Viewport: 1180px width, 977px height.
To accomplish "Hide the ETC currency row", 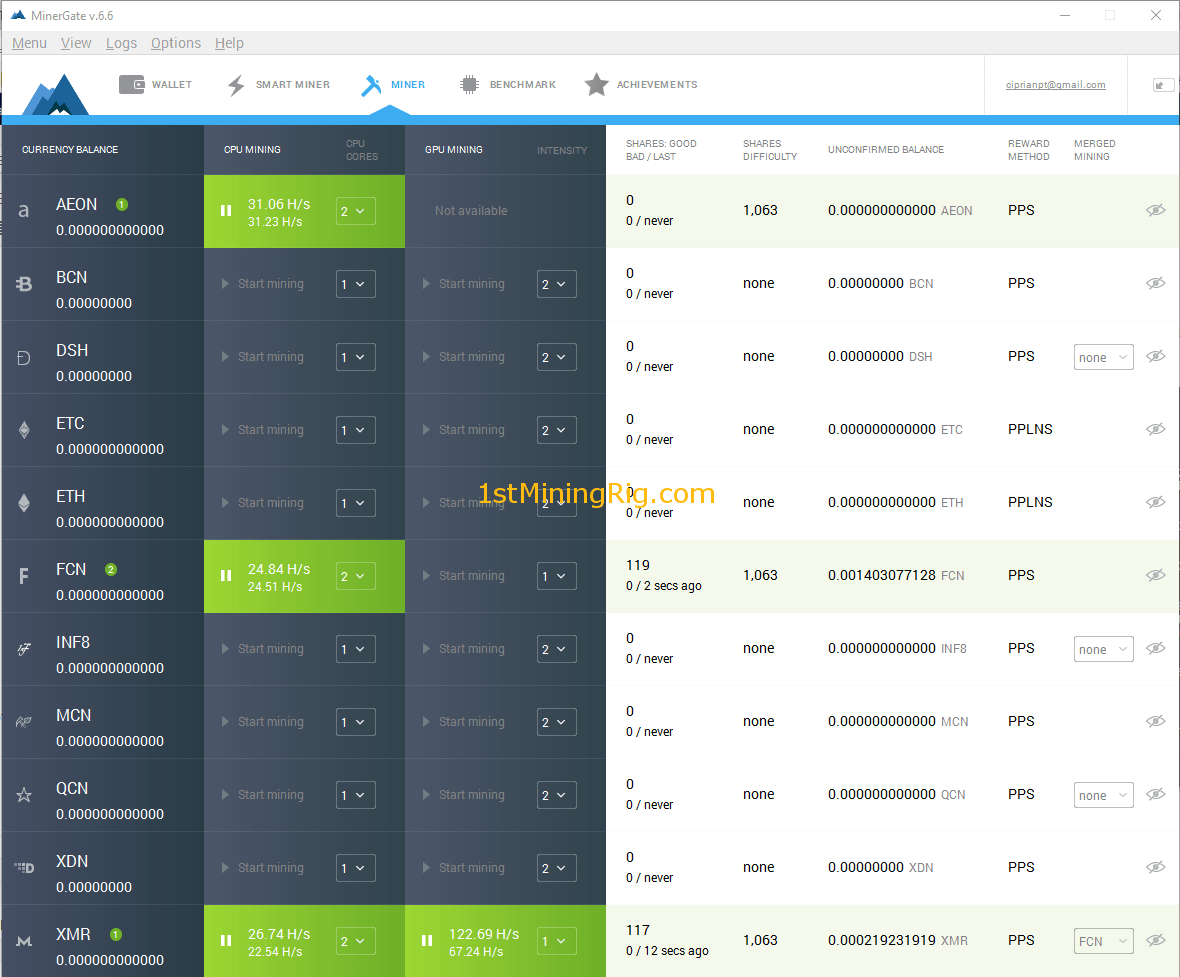I will pos(1155,429).
